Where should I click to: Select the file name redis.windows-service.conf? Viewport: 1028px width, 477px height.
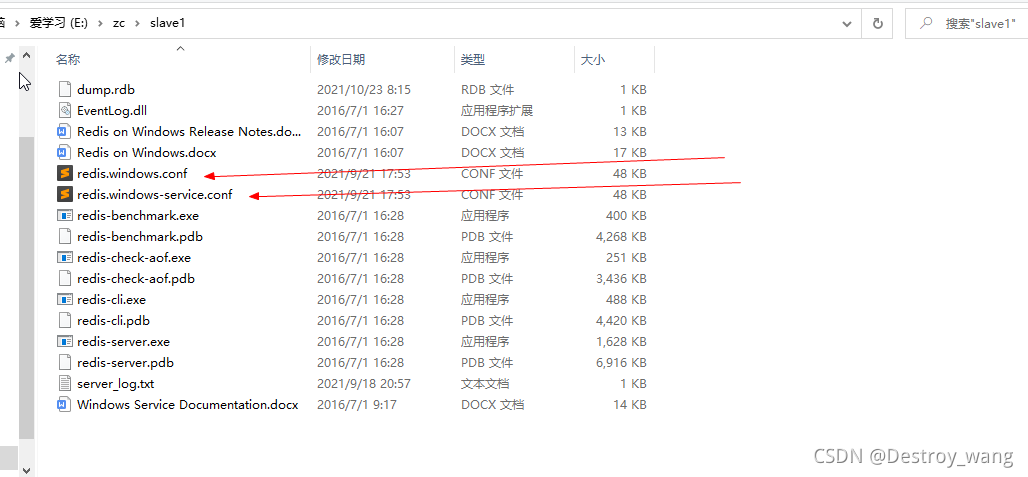[154, 195]
